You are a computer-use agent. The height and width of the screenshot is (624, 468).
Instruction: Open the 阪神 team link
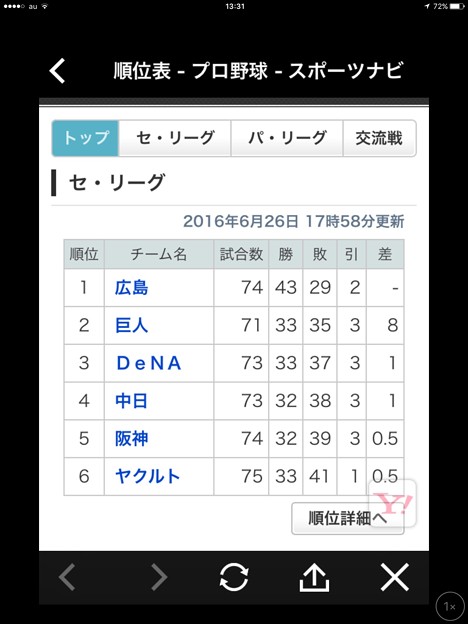click(131, 439)
